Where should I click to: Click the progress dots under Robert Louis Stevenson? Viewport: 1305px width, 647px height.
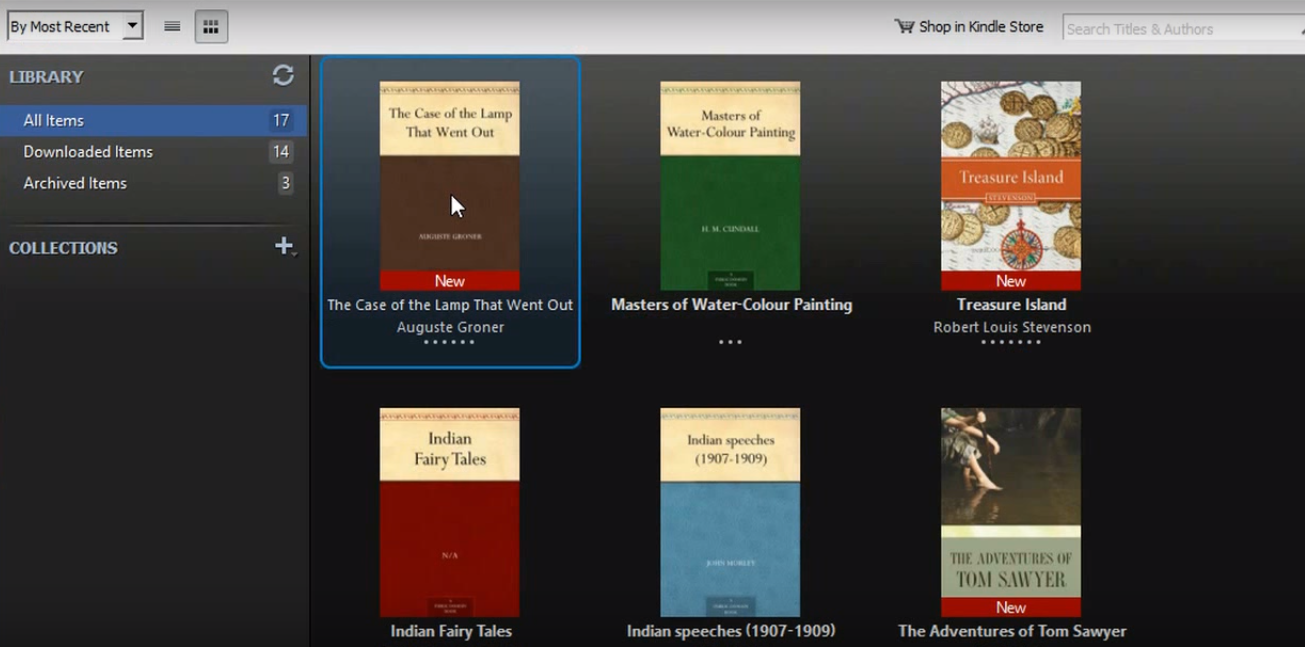(1011, 342)
